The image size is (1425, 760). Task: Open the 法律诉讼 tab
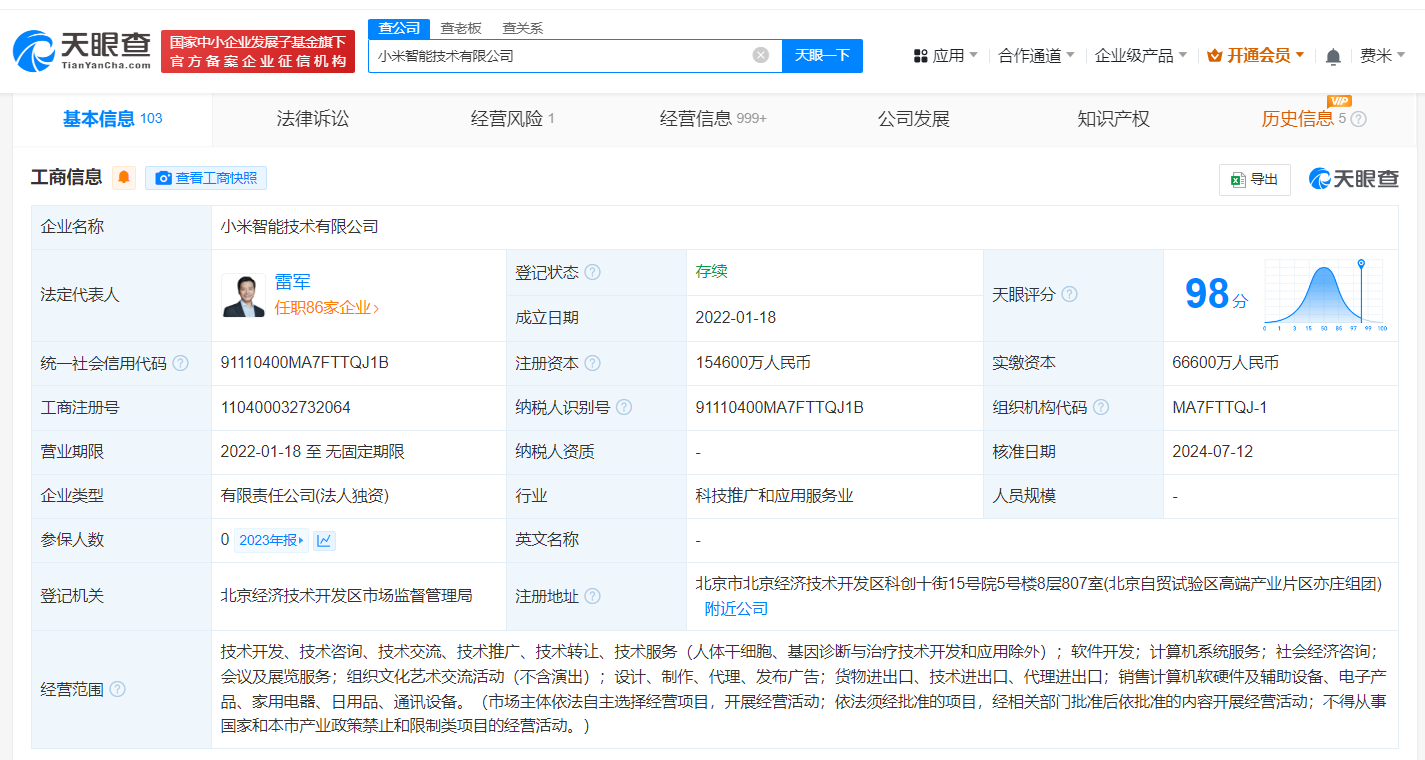pos(313,119)
